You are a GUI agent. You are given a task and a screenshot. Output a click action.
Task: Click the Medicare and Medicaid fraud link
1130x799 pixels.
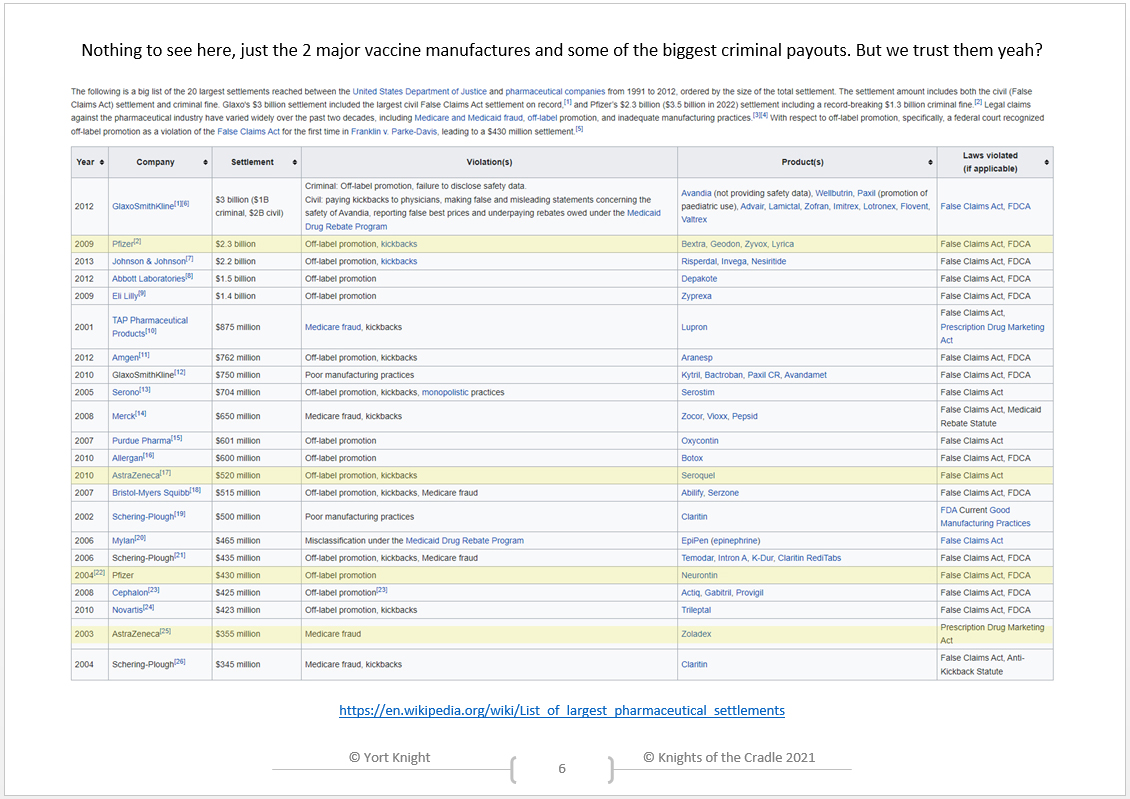click(x=468, y=117)
